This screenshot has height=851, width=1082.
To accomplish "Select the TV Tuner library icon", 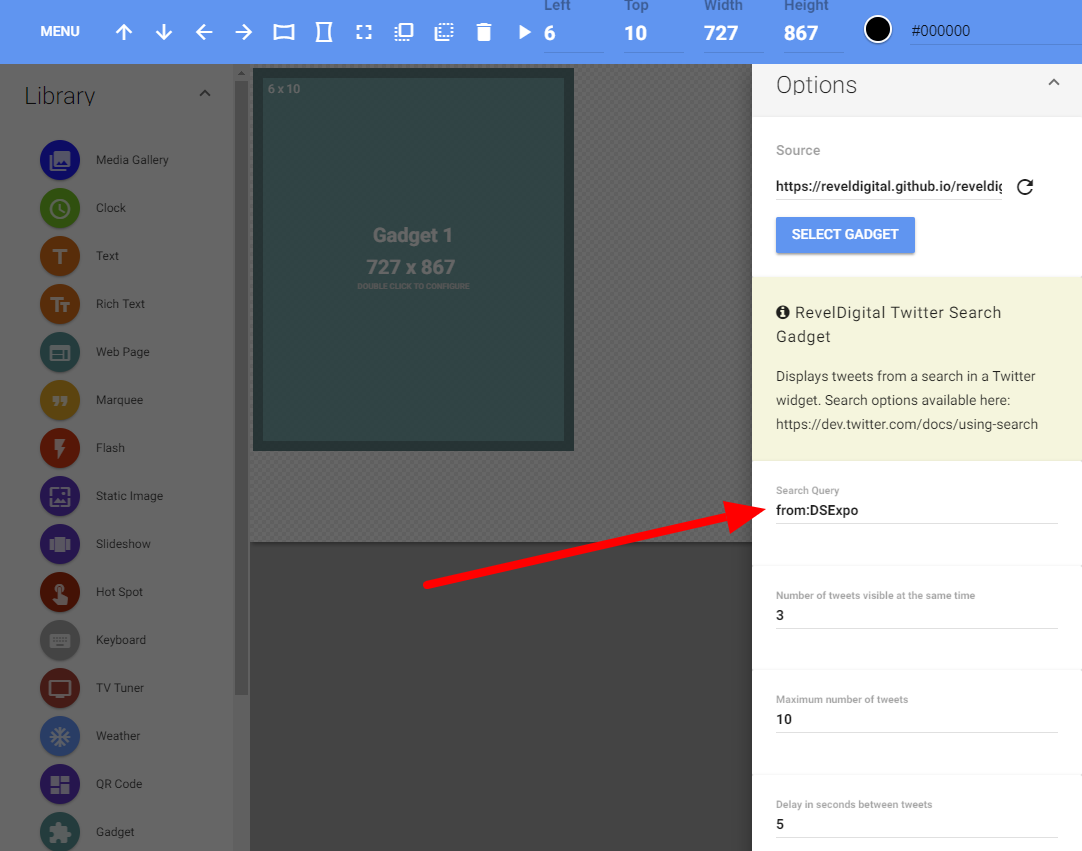I will pyautogui.click(x=60, y=687).
